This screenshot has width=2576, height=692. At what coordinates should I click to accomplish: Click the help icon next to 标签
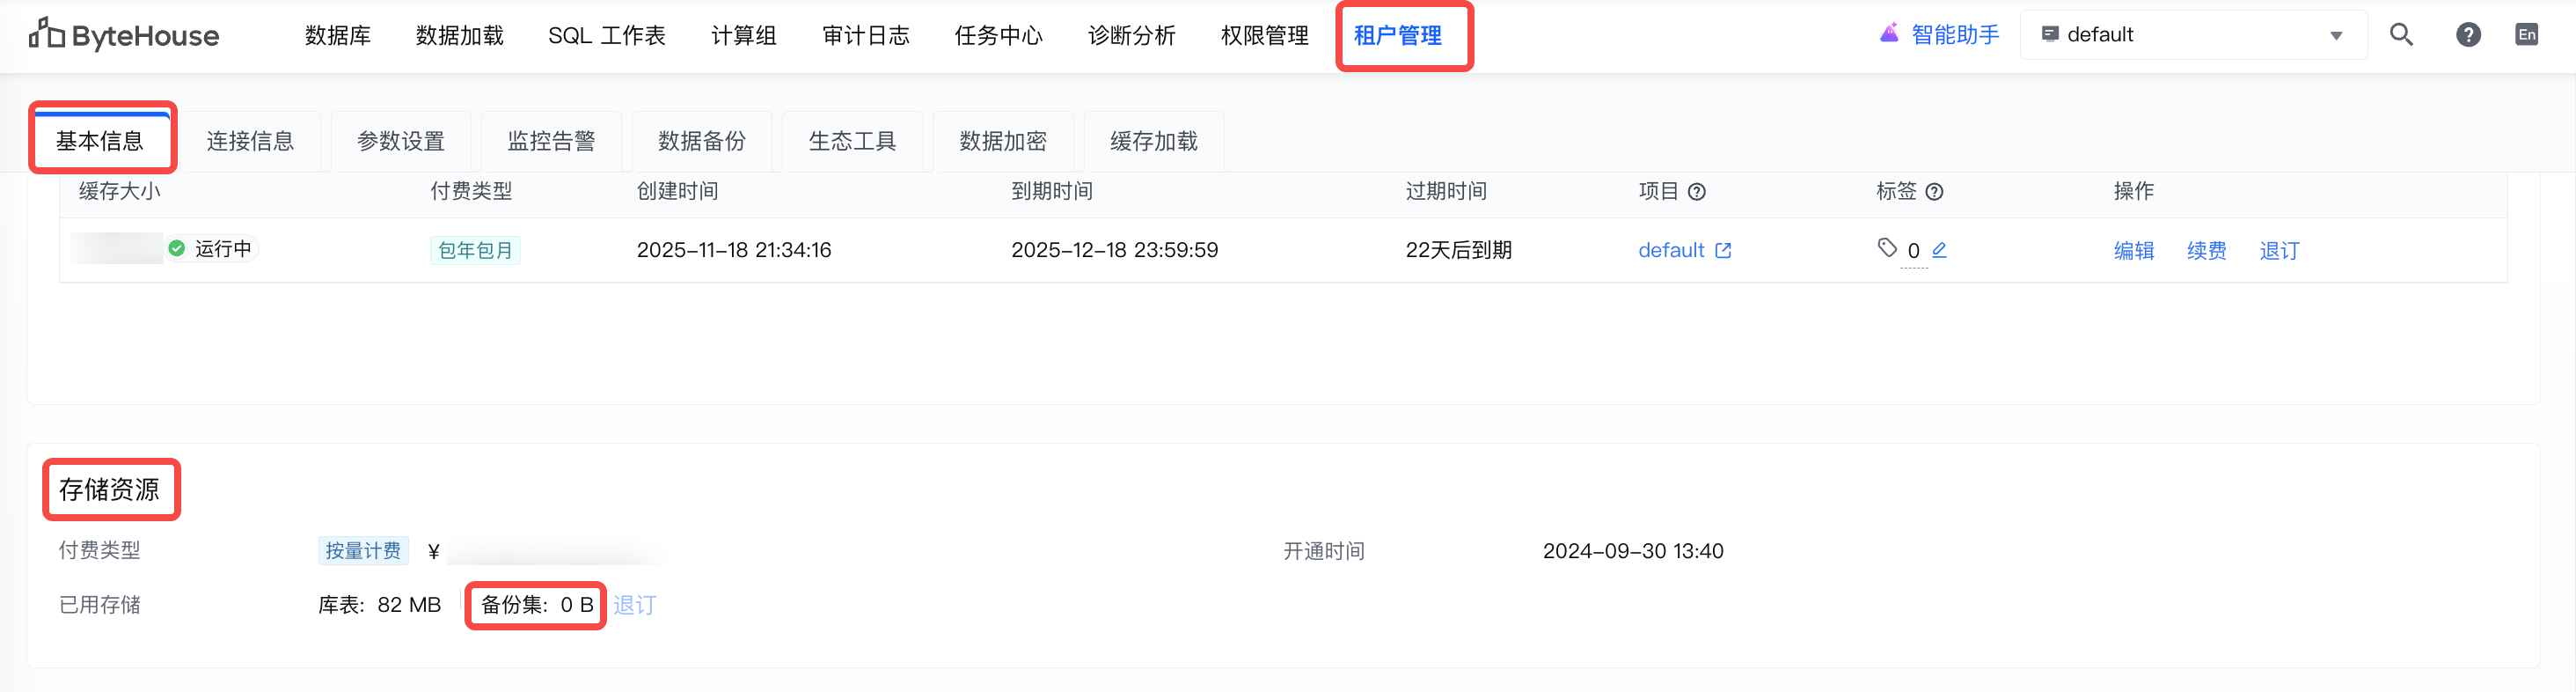[1935, 192]
